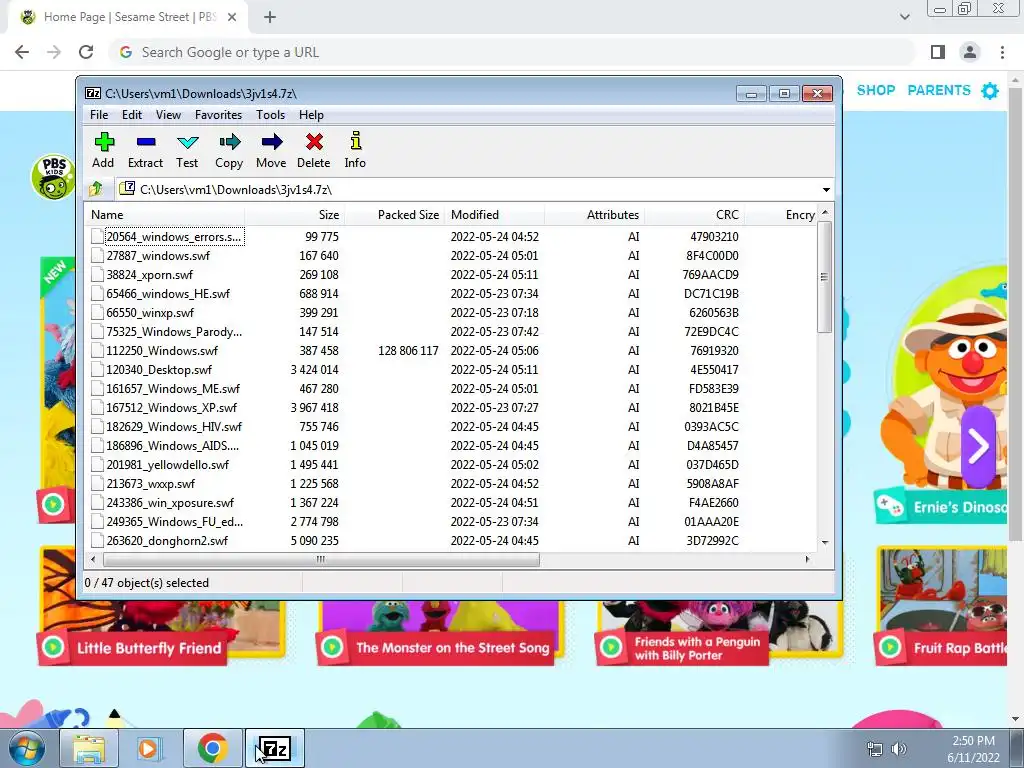Open Chrome's tab search chevron
Viewport: 1024px width, 768px height.
click(904, 18)
